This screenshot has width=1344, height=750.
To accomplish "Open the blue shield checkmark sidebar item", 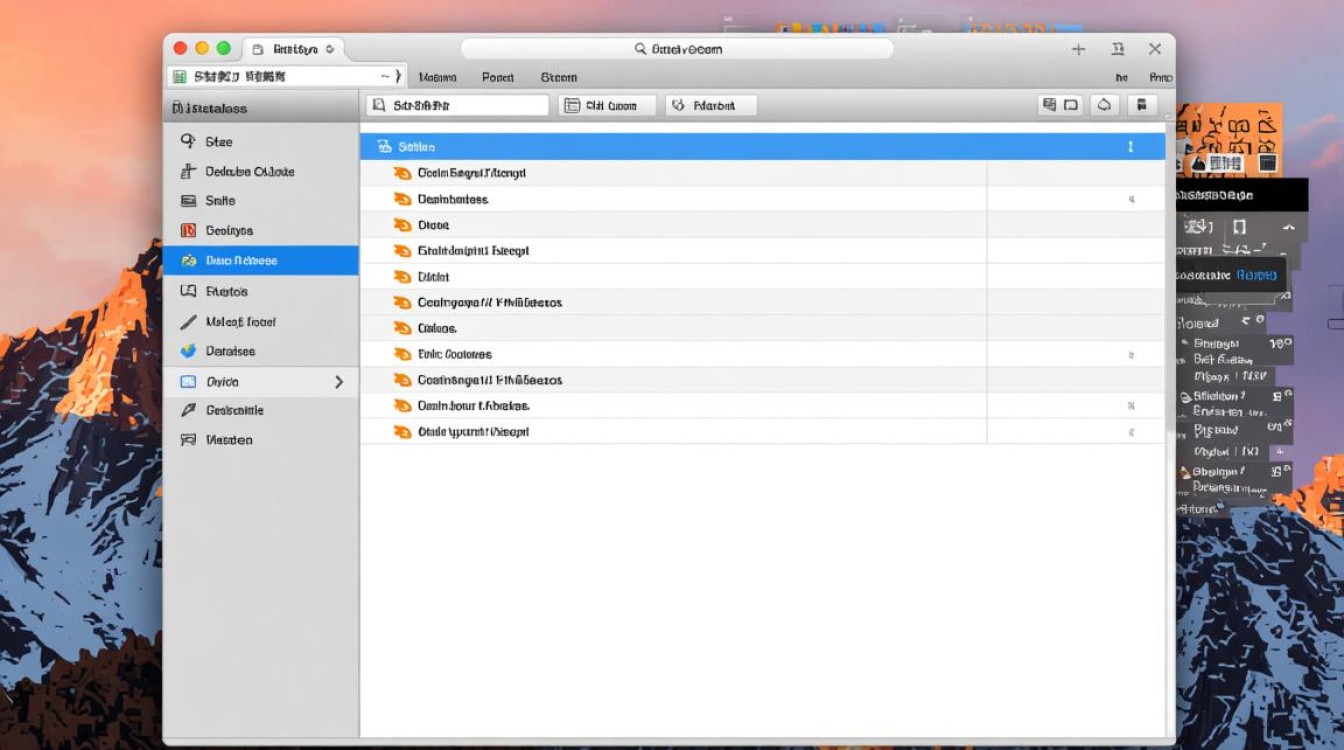I will [x=188, y=351].
